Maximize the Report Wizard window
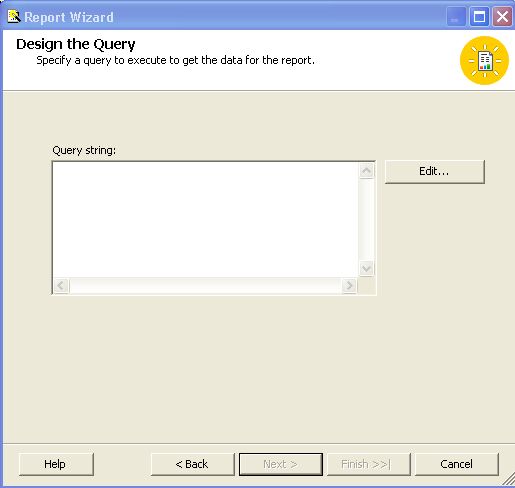515x488 pixels. pyautogui.click(x=479, y=16)
